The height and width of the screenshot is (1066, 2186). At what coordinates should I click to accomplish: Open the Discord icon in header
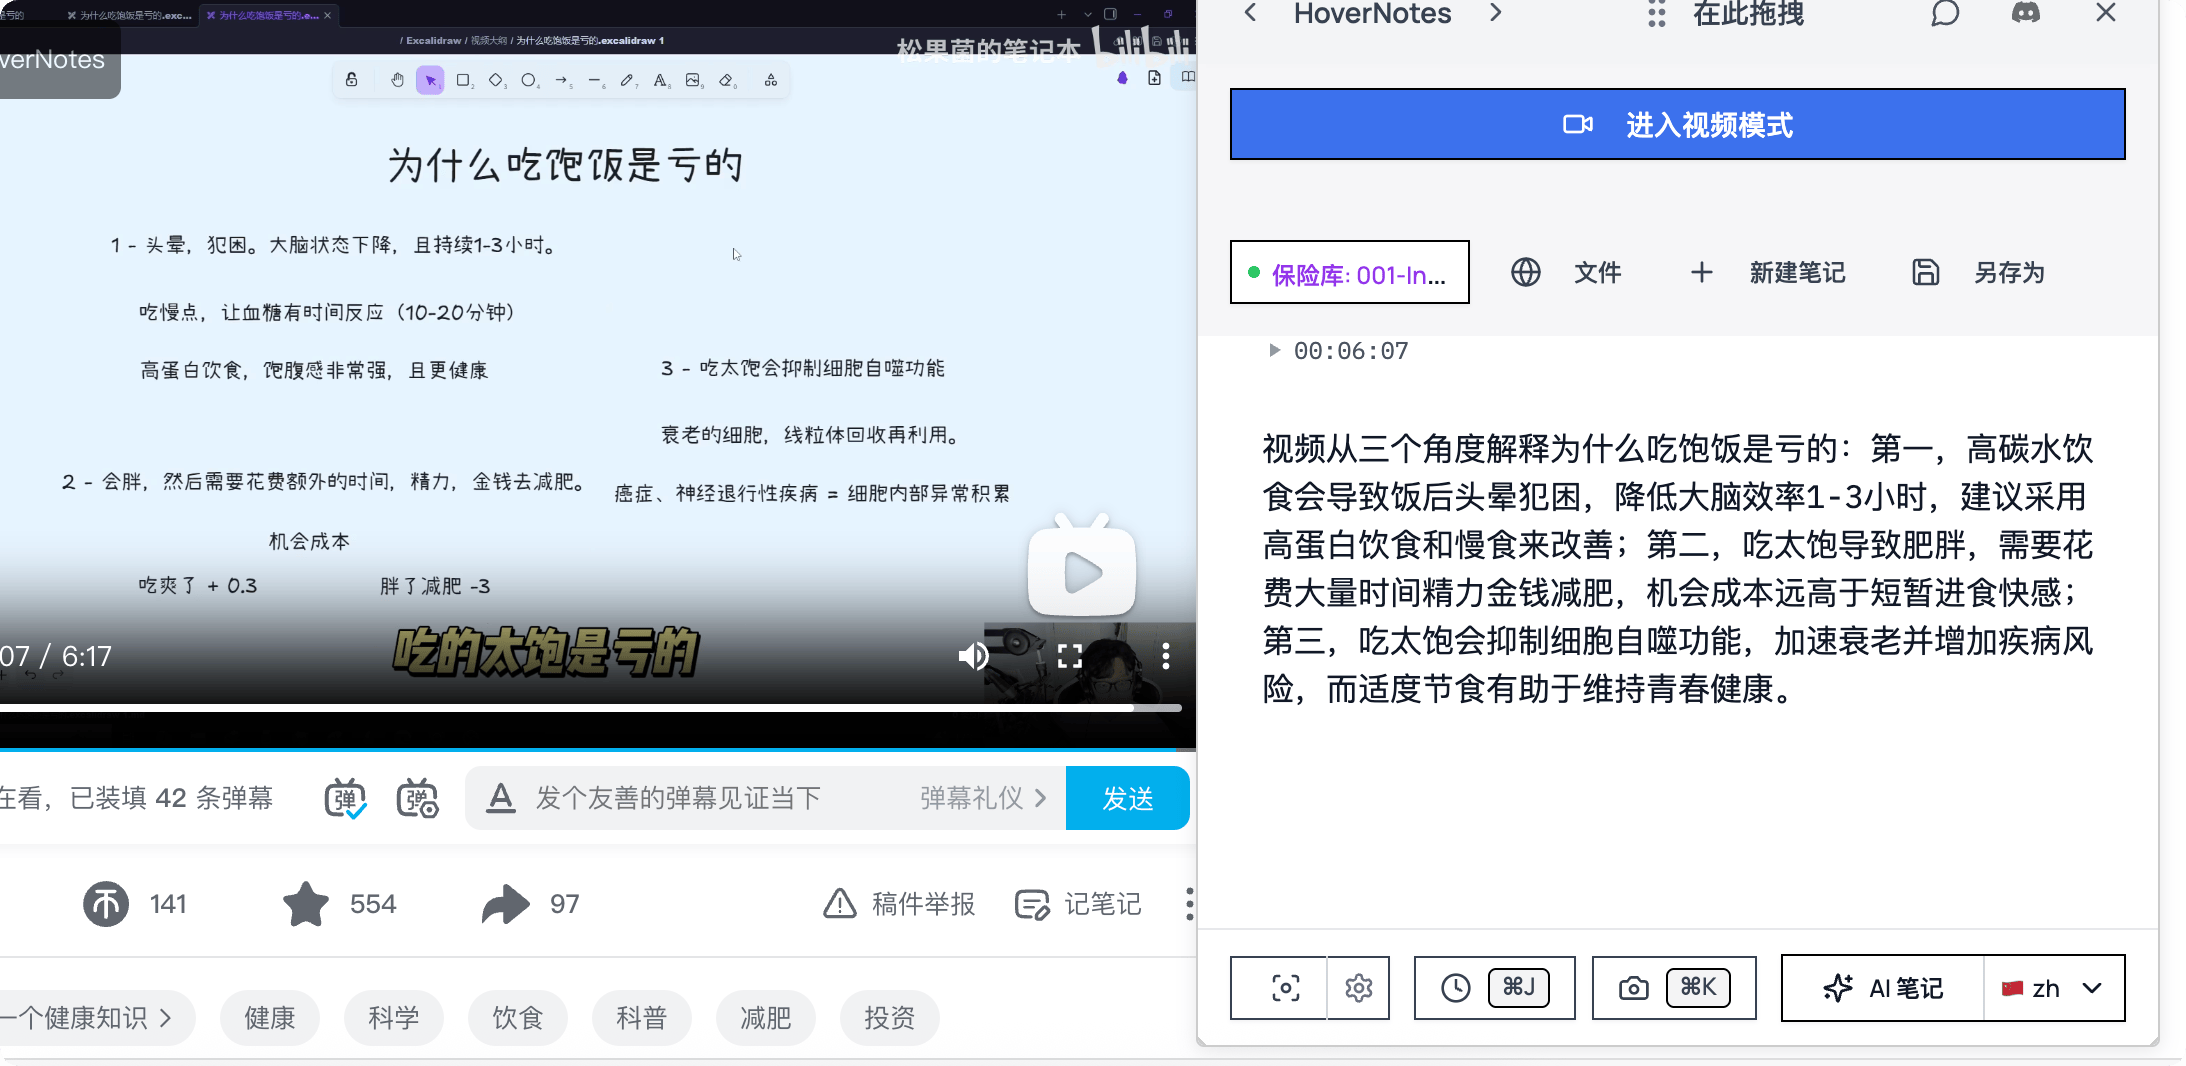pyautogui.click(x=2025, y=13)
